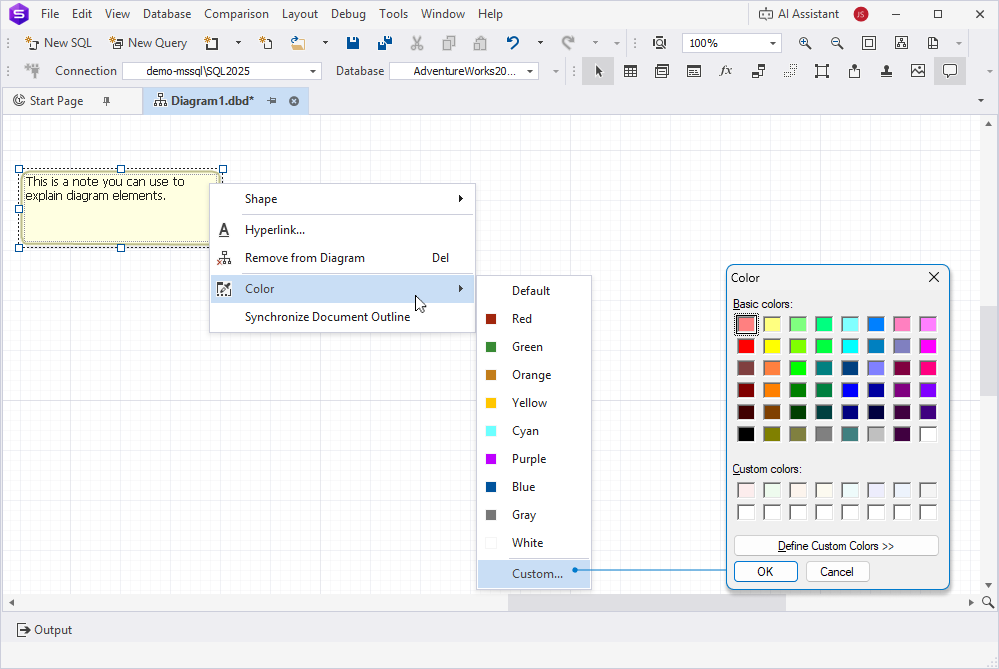999x669 pixels.
Task: Click the New Container frame icon
Action: (822, 71)
